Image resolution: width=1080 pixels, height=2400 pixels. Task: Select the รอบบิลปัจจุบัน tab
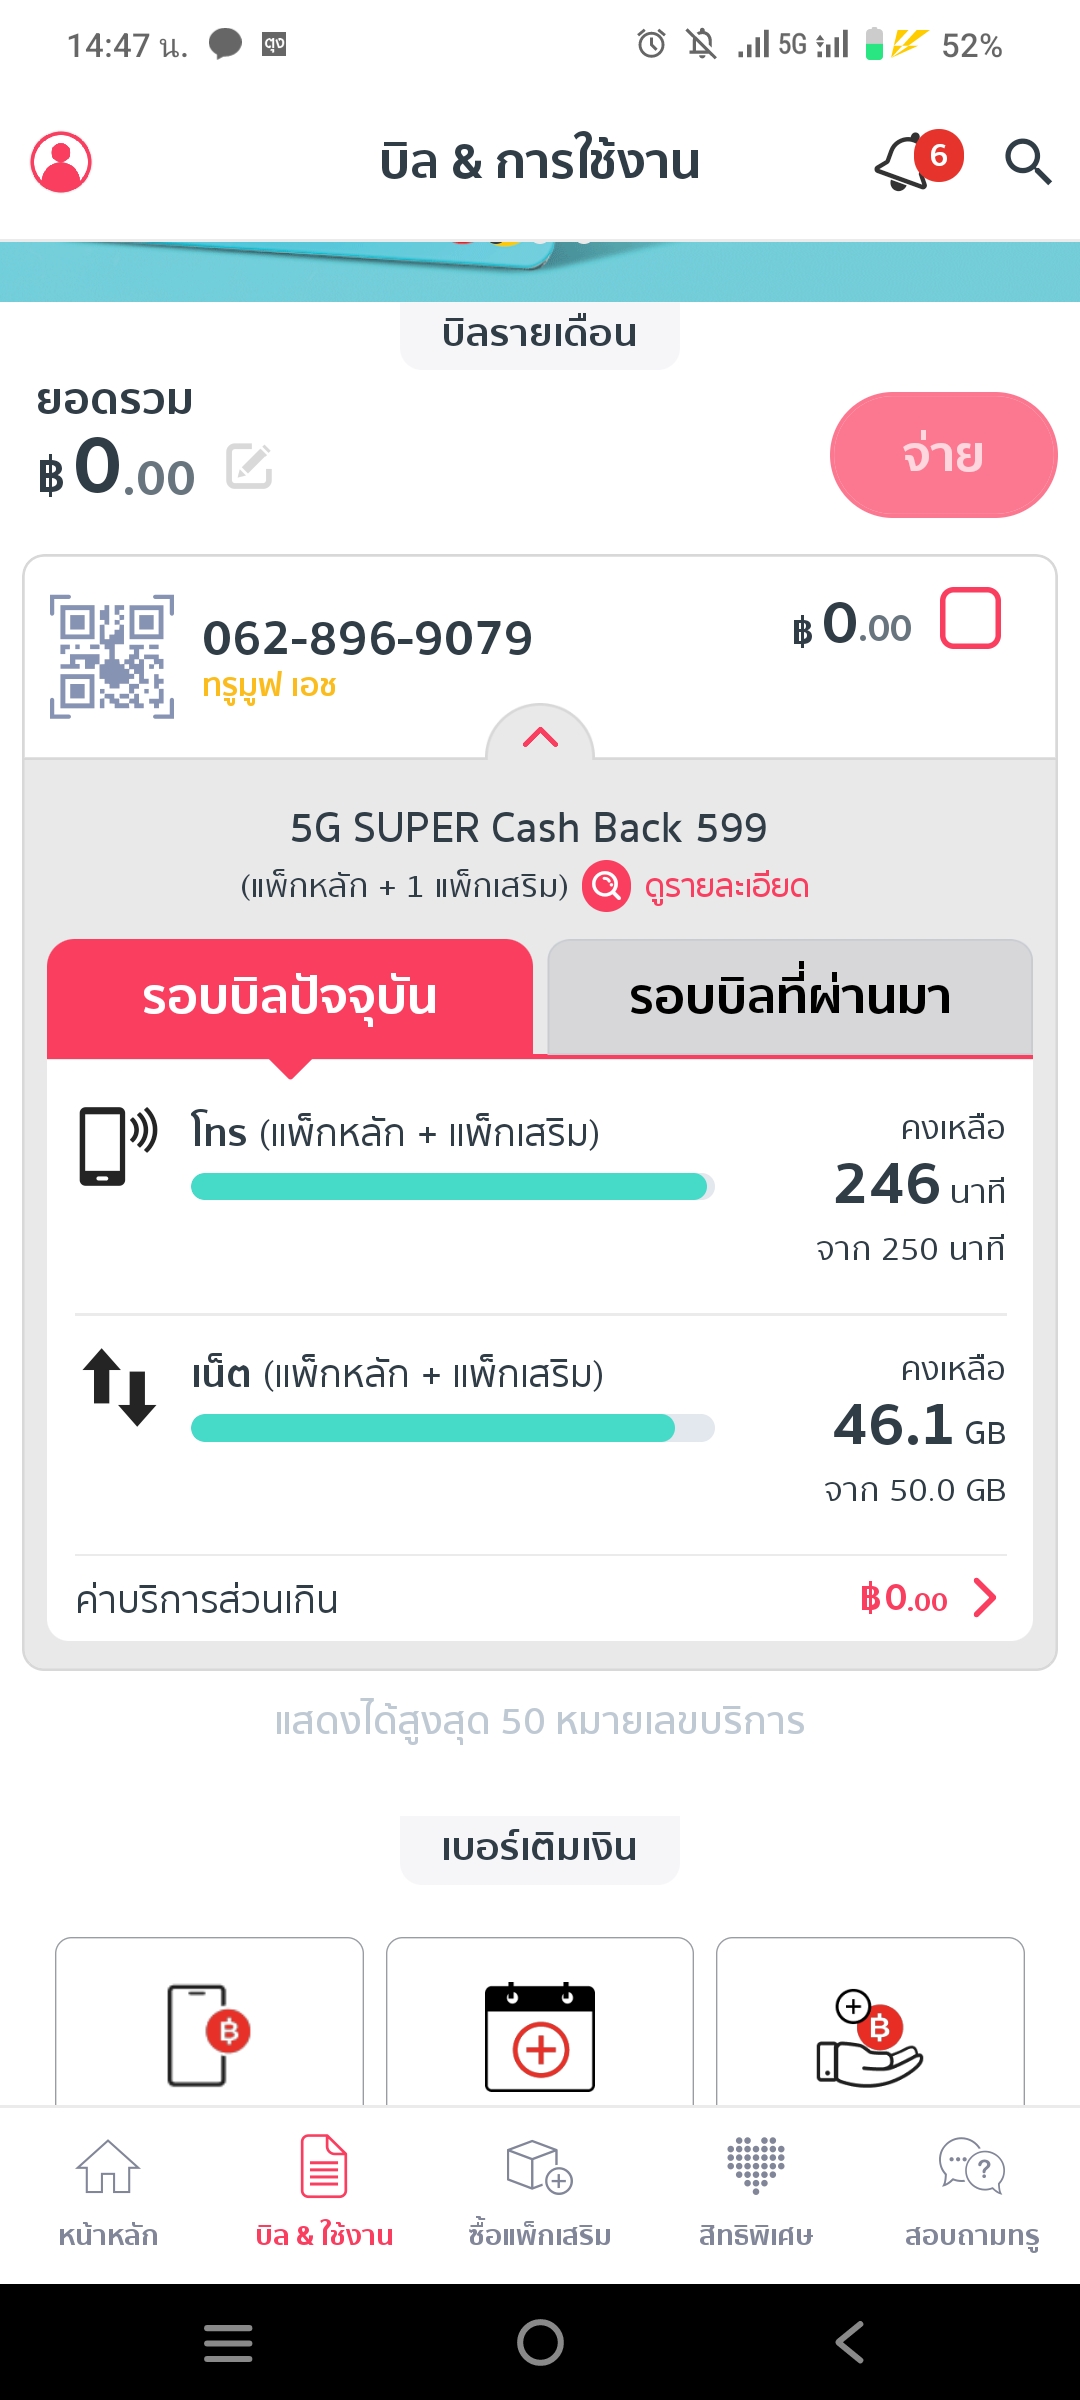[290, 997]
